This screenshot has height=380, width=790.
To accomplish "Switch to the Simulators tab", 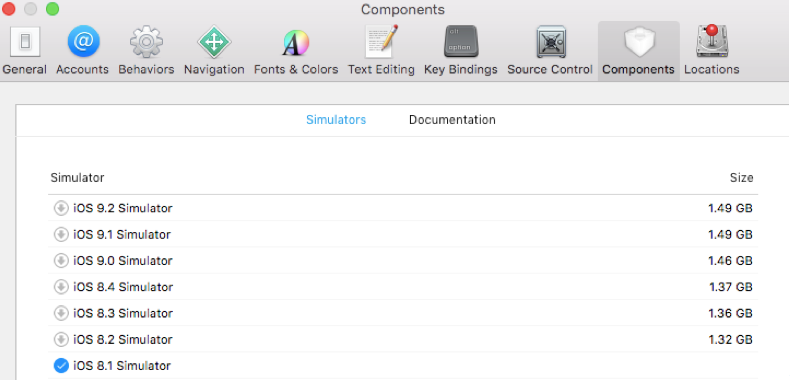I will pos(336,120).
